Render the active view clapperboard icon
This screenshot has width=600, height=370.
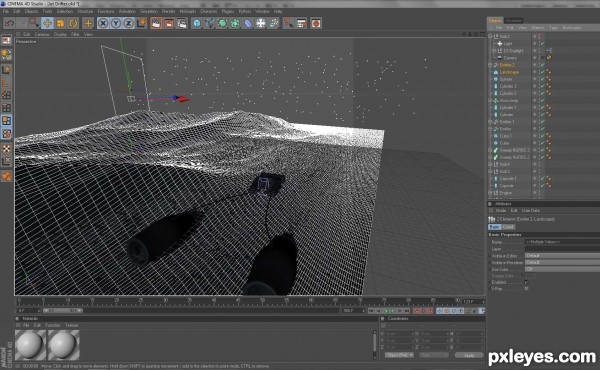pos(156,23)
